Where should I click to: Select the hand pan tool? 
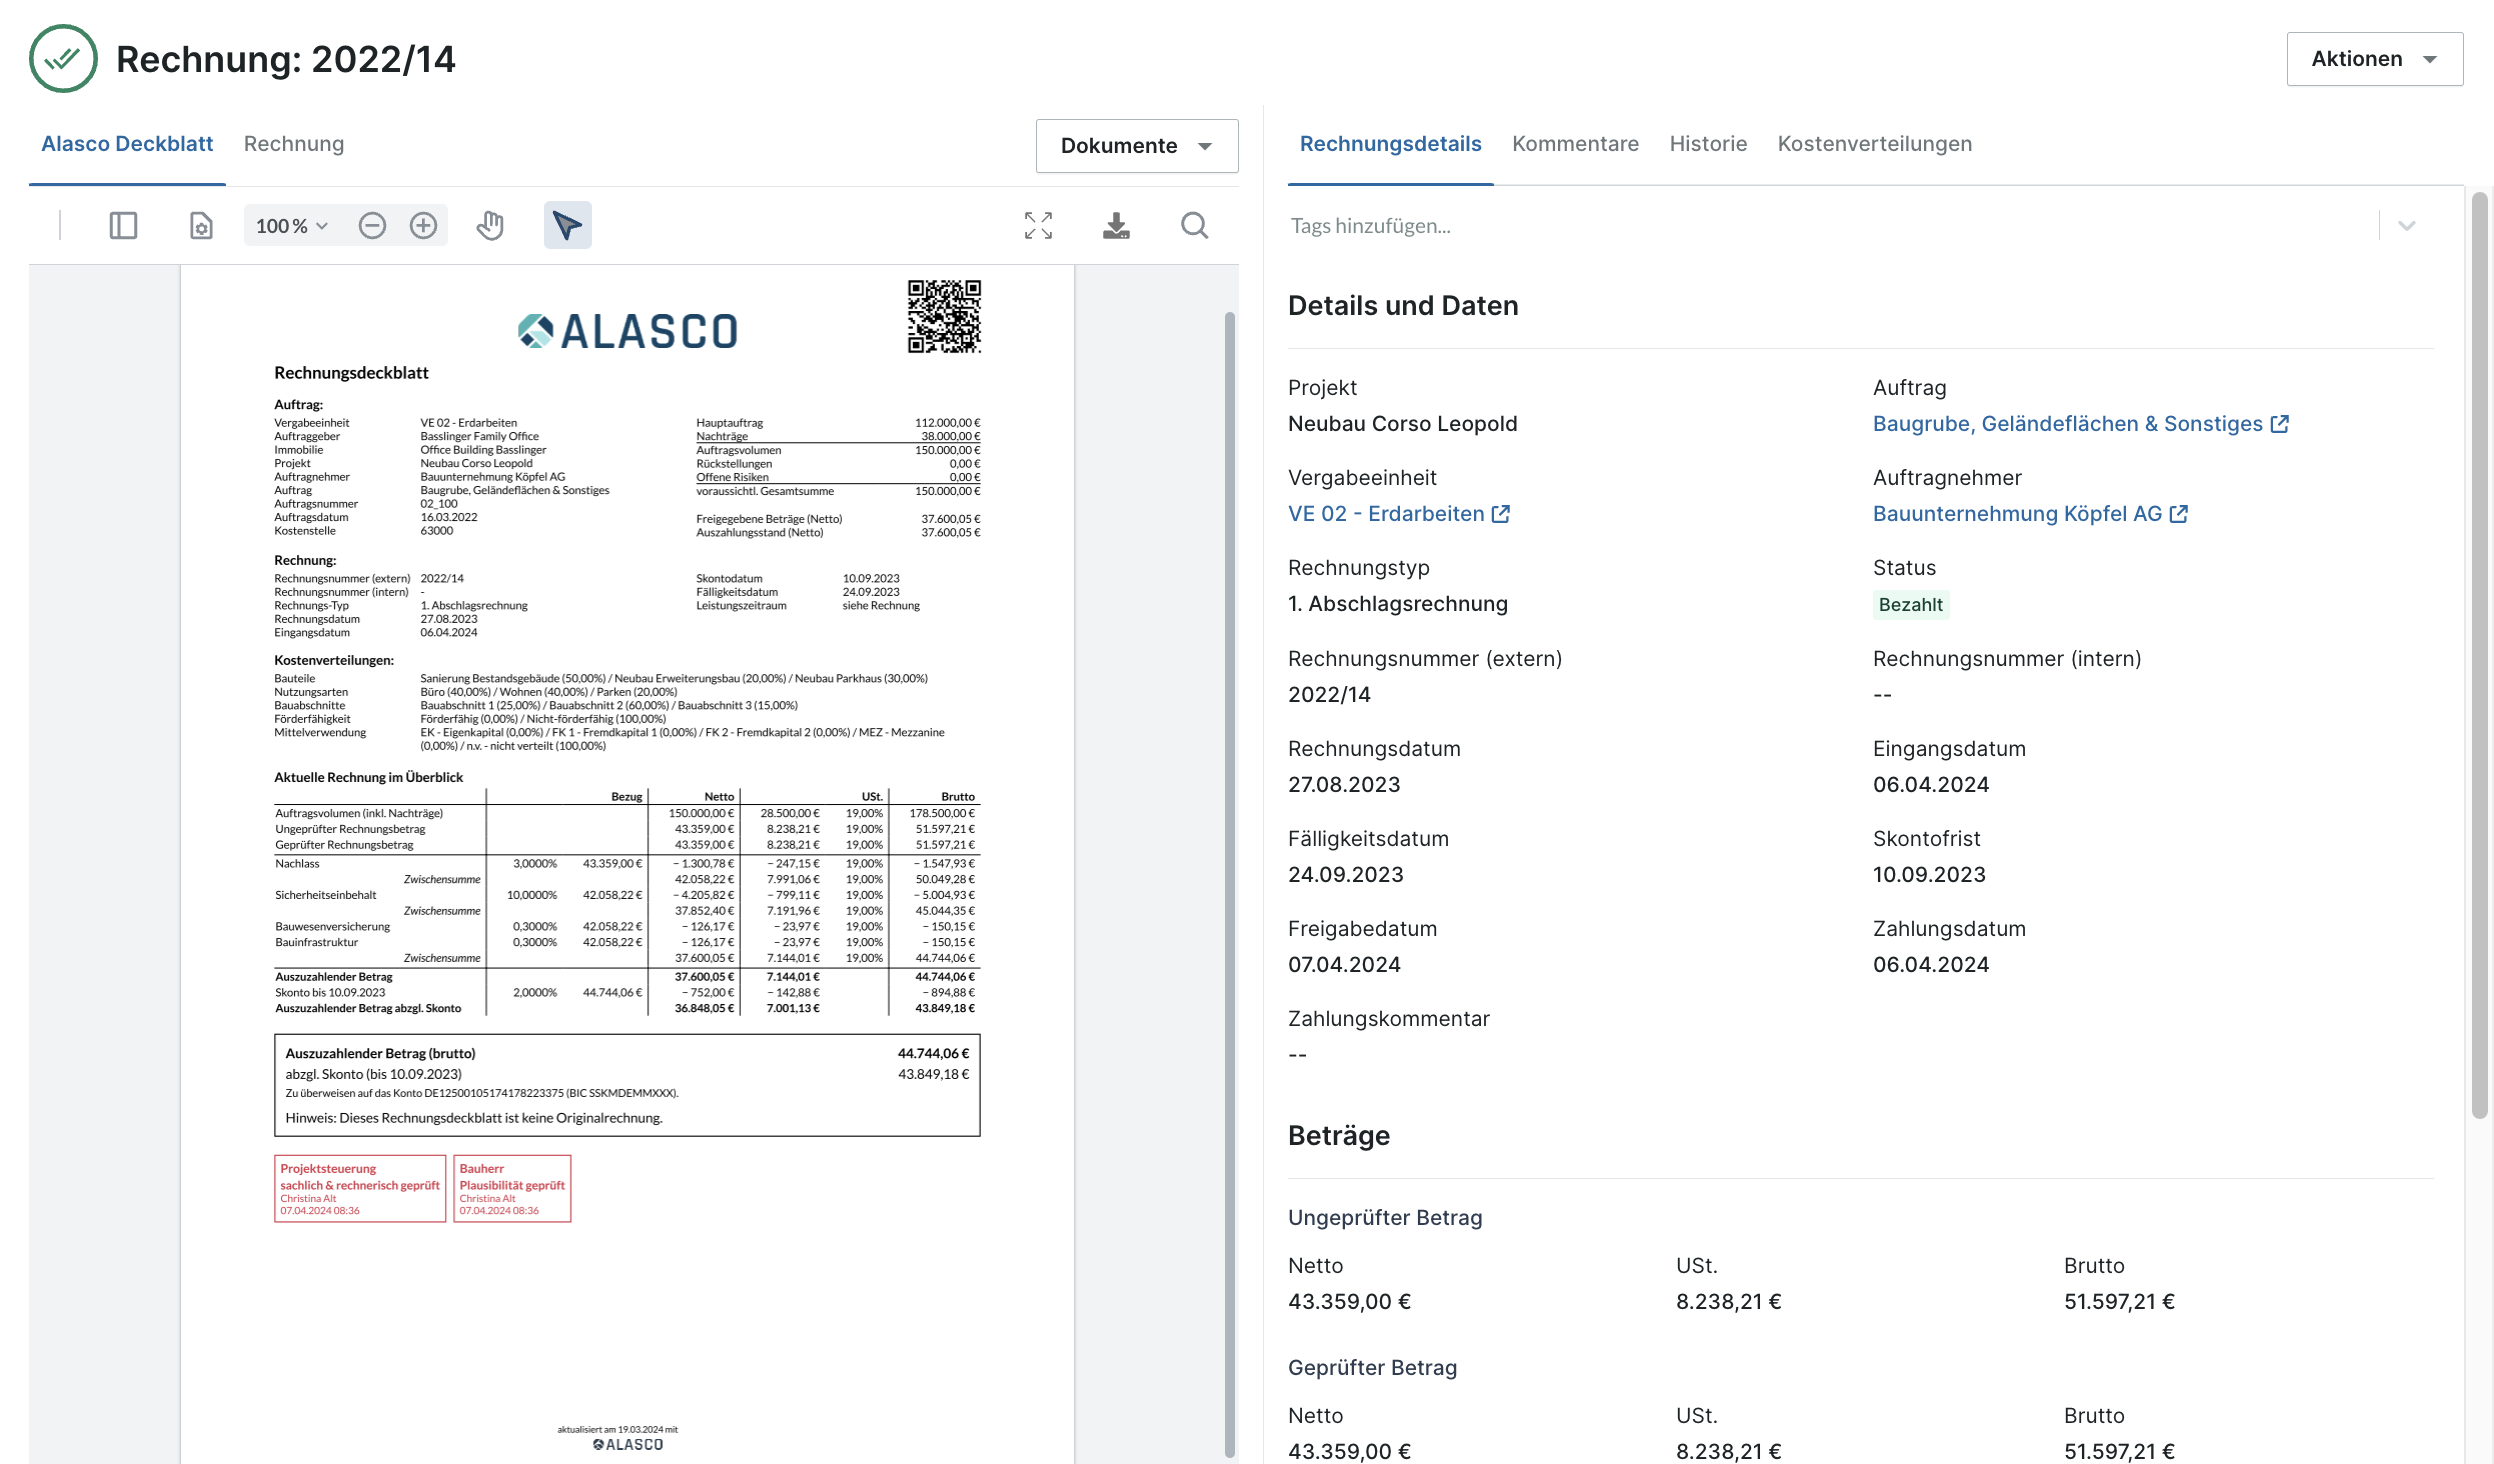coord(490,226)
